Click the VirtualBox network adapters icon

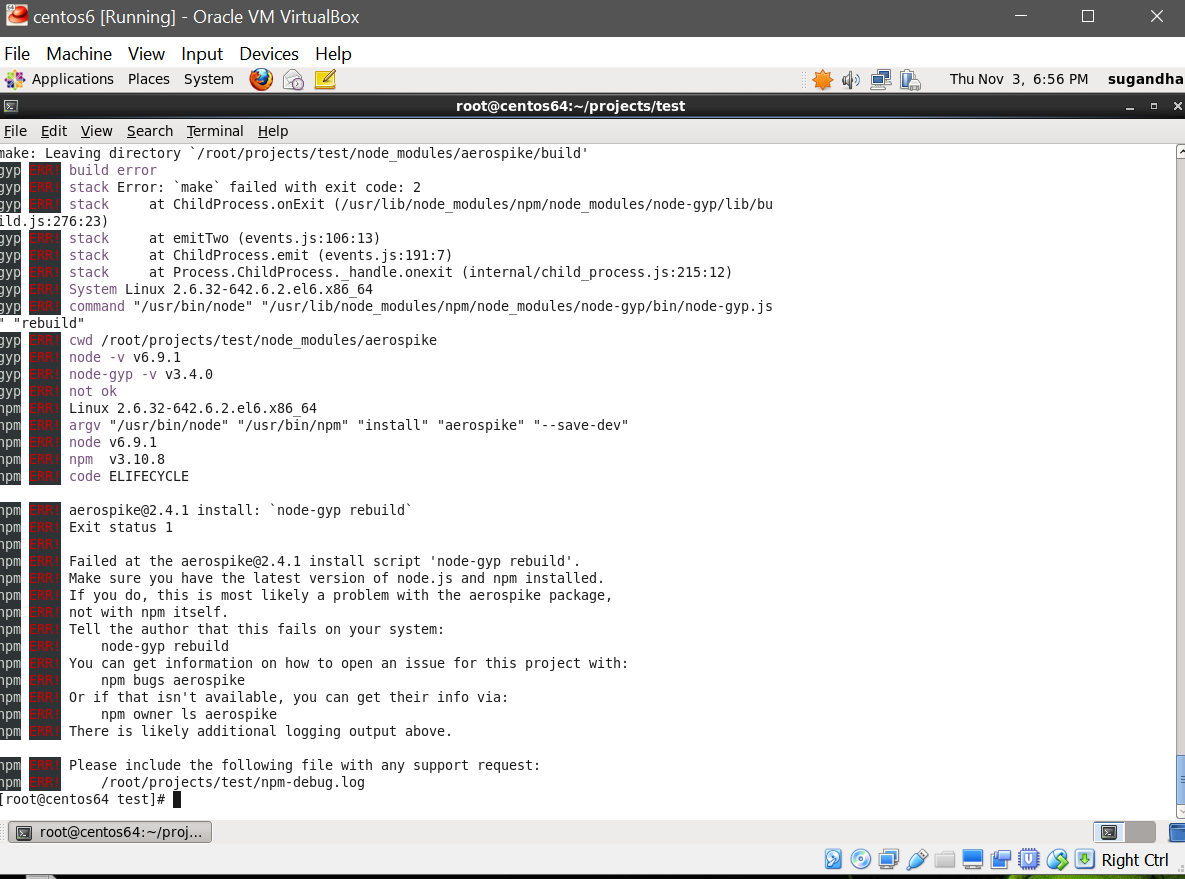click(889, 859)
